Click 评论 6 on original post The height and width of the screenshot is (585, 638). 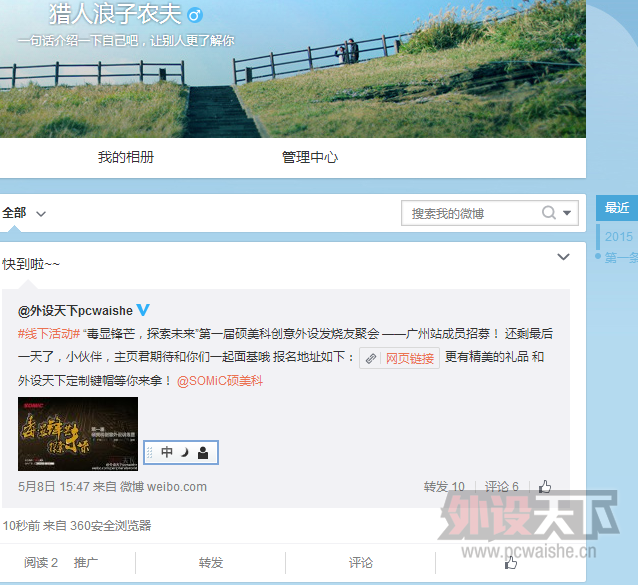tap(502, 487)
